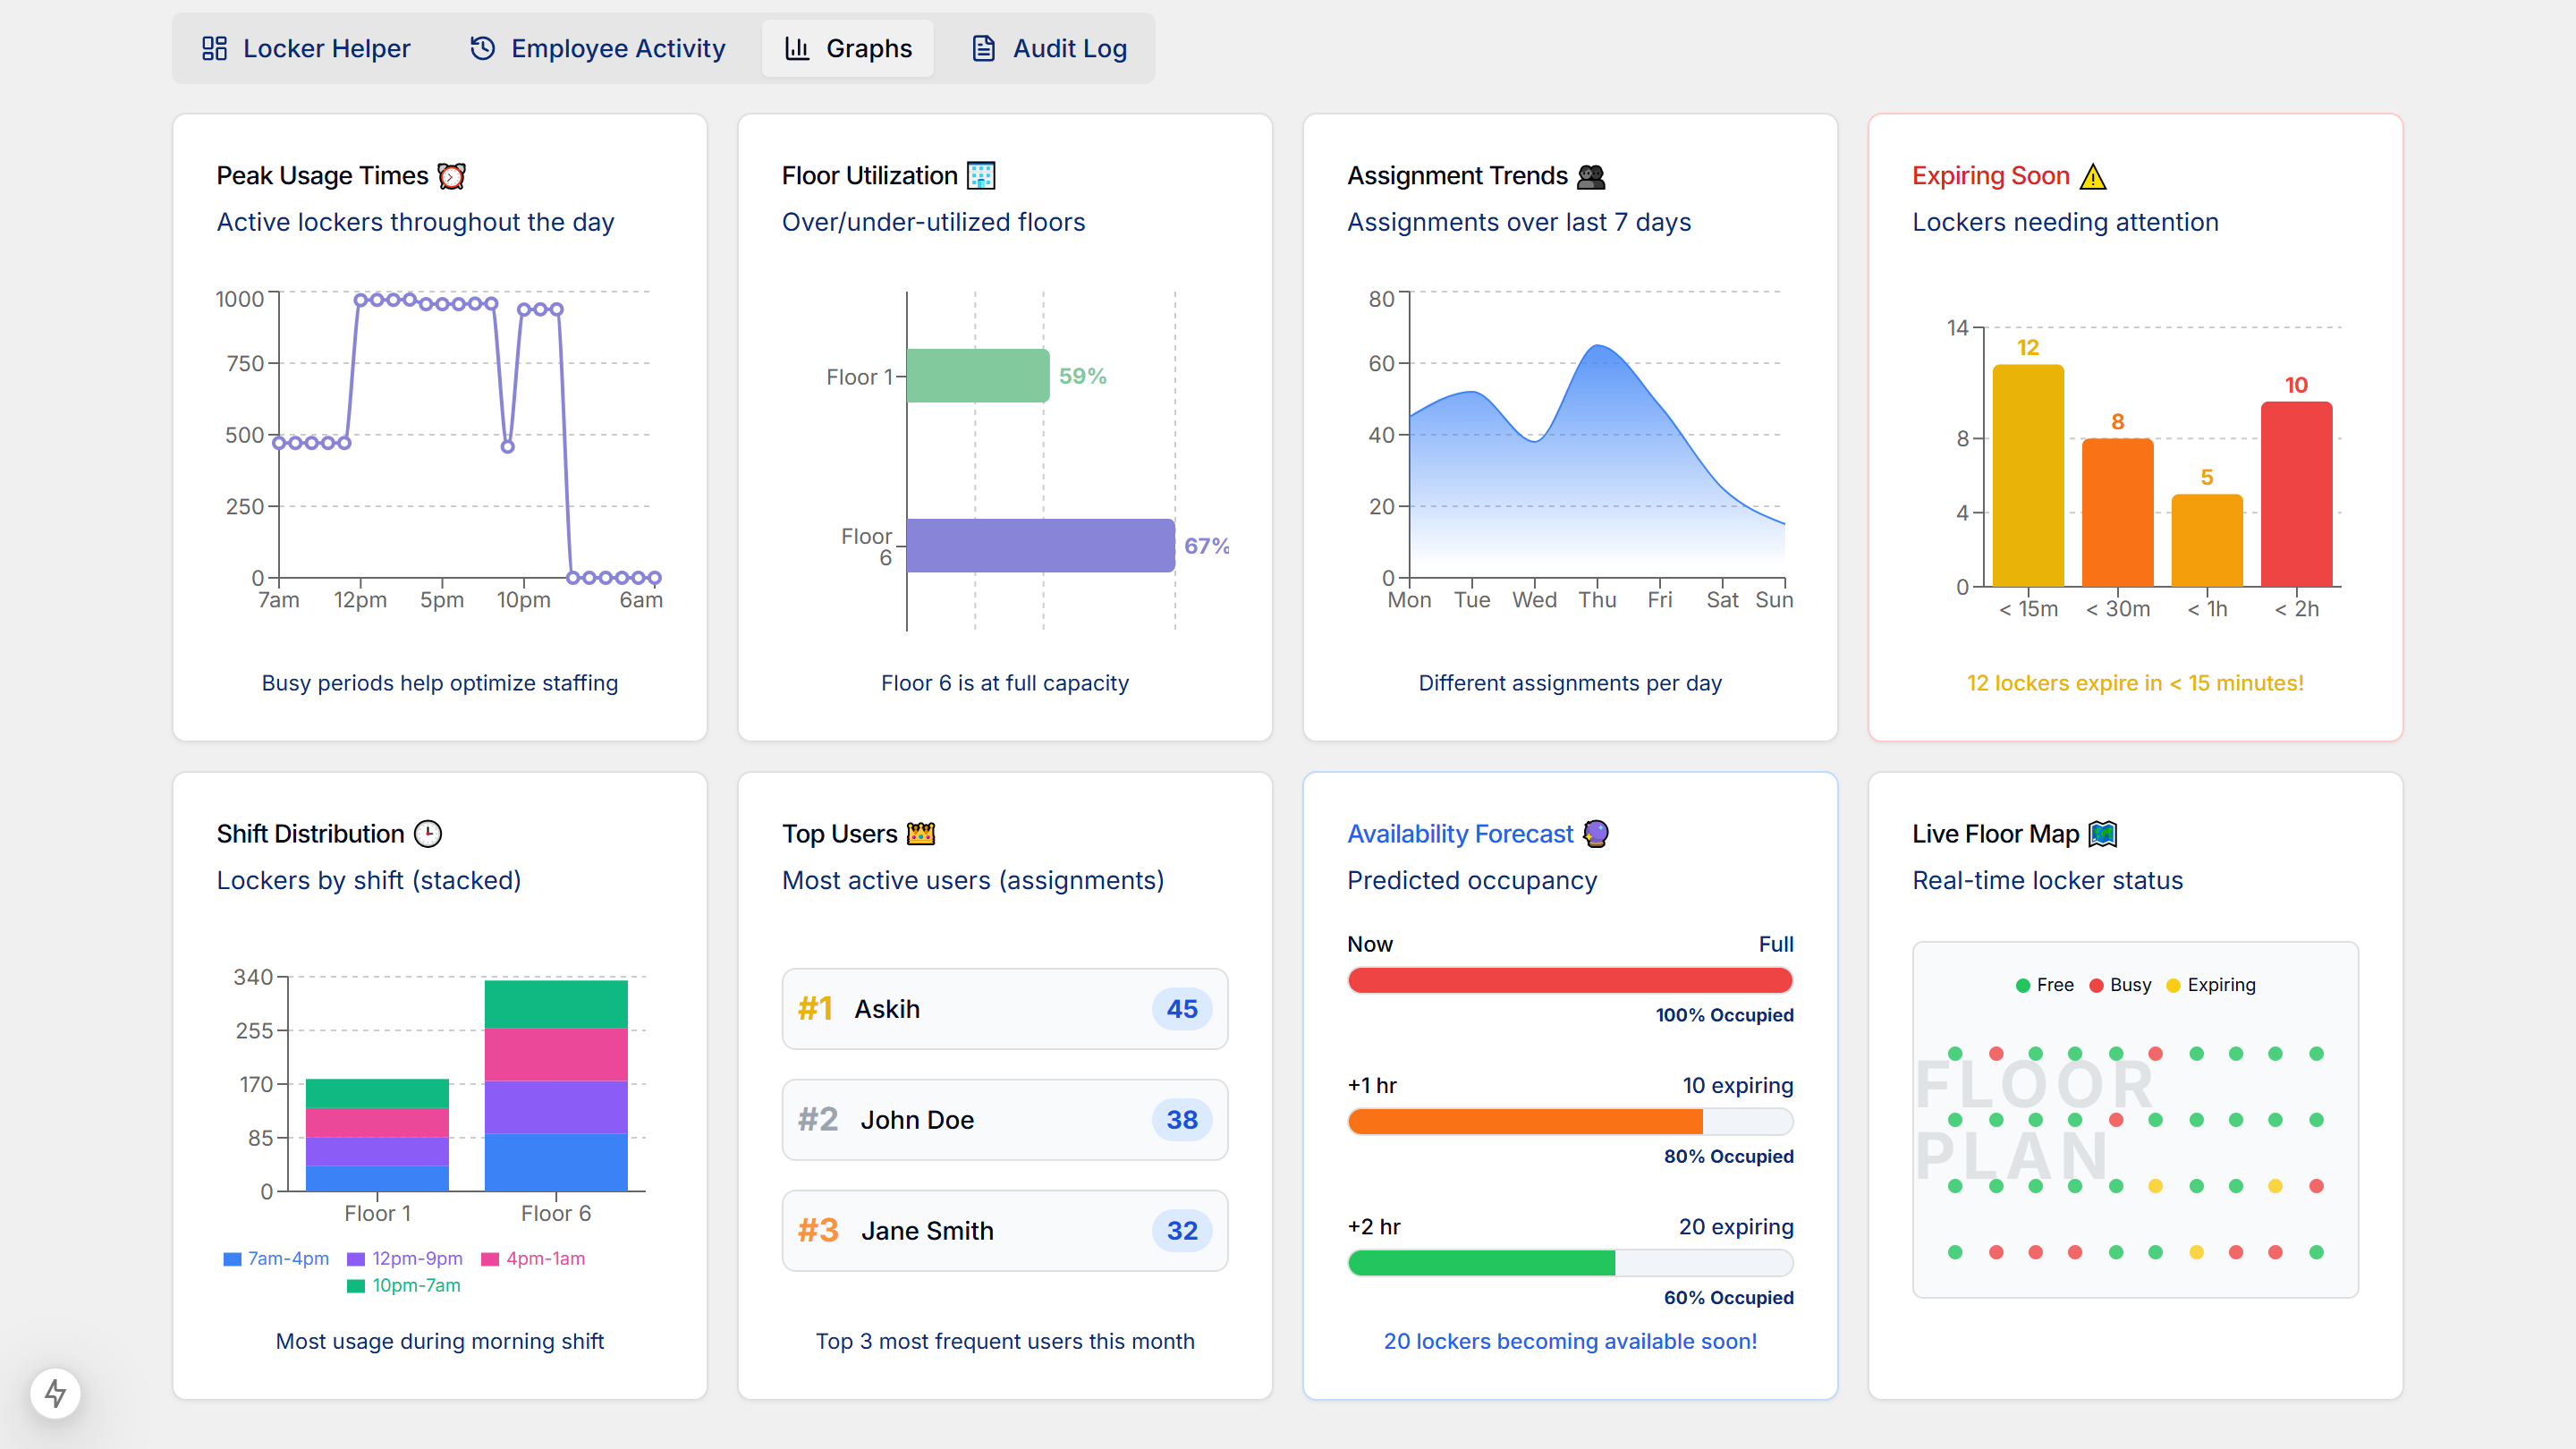2576x1449 pixels.
Task: Click the < 2h expiring bar labeled 10
Action: click(2297, 494)
